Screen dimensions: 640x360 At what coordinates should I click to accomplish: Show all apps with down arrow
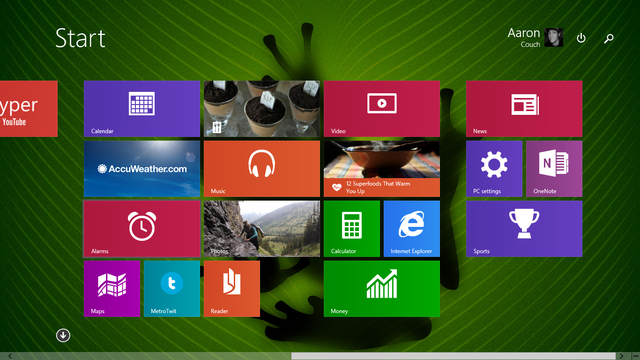(63, 335)
